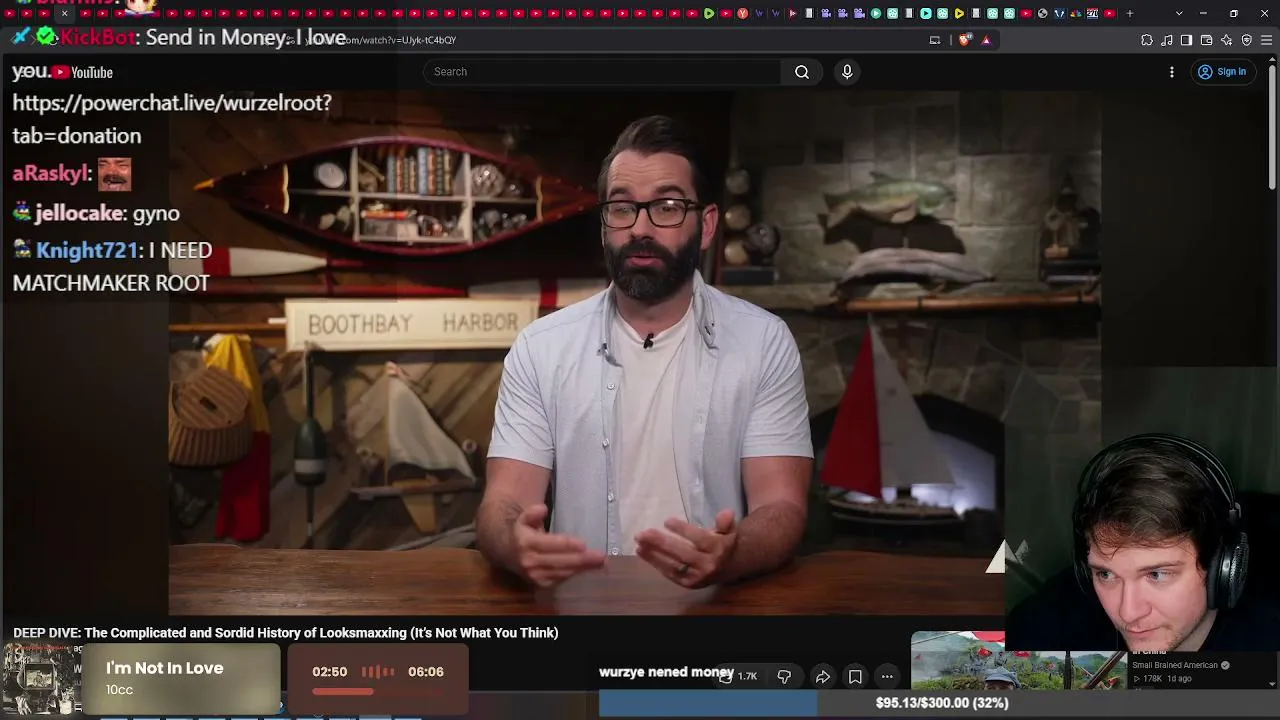Click the song progress bar at 02:50
This screenshot has height=720, width=1280.
click(377, 691)
